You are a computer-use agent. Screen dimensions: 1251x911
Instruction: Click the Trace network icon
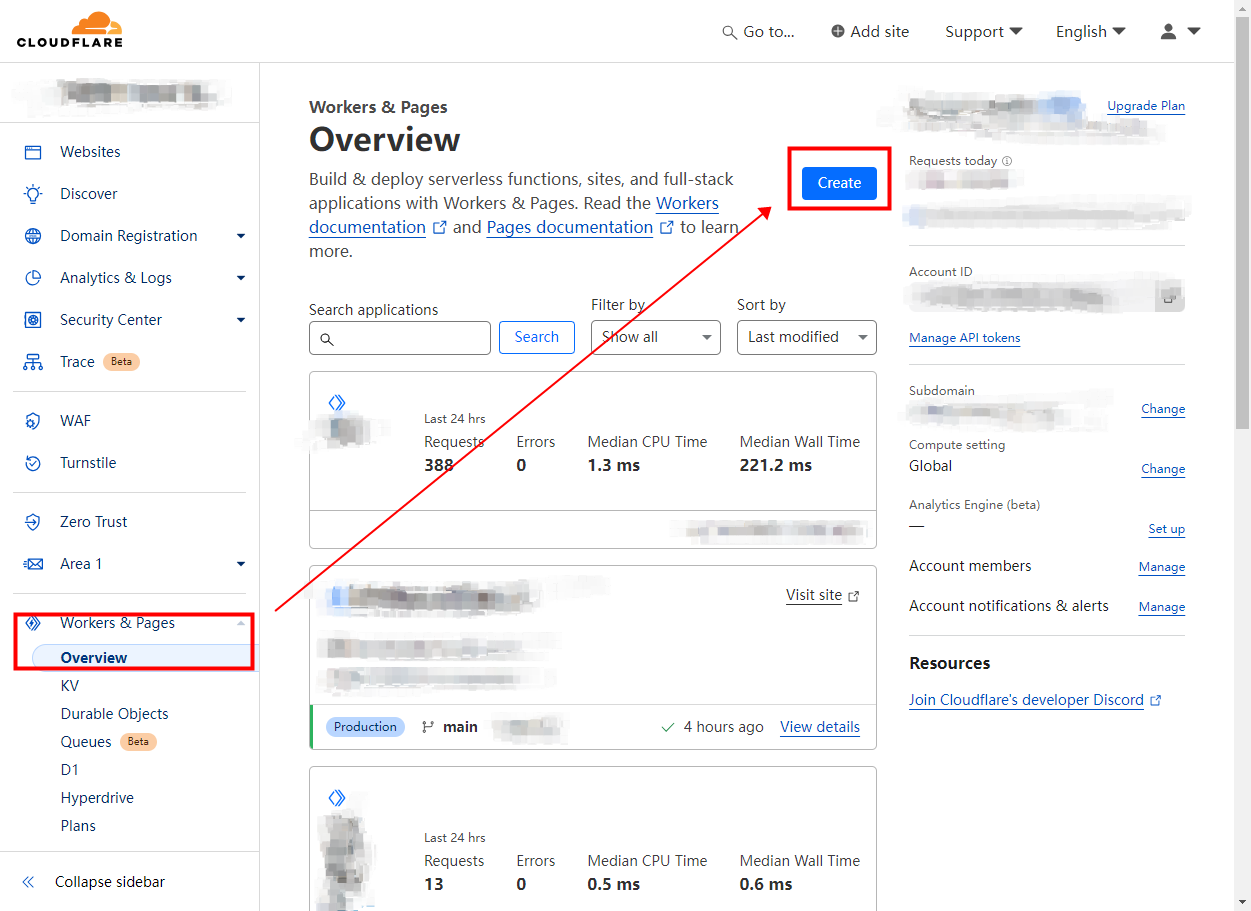coord(33,362)
